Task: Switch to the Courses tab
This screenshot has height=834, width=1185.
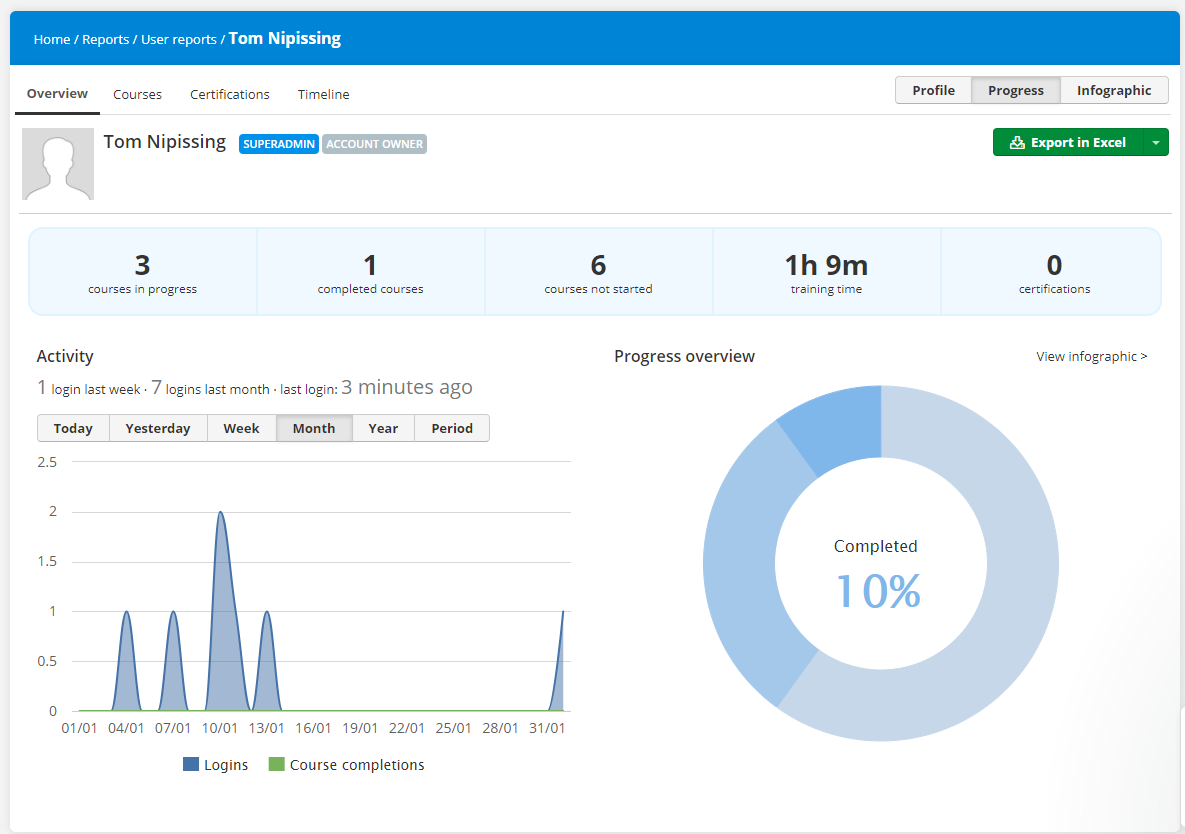Action: (x=137, y=94)
